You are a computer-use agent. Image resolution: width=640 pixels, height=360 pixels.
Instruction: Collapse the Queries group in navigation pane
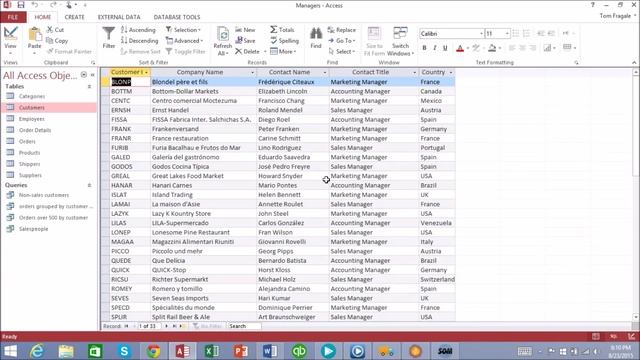pos(89,185)
